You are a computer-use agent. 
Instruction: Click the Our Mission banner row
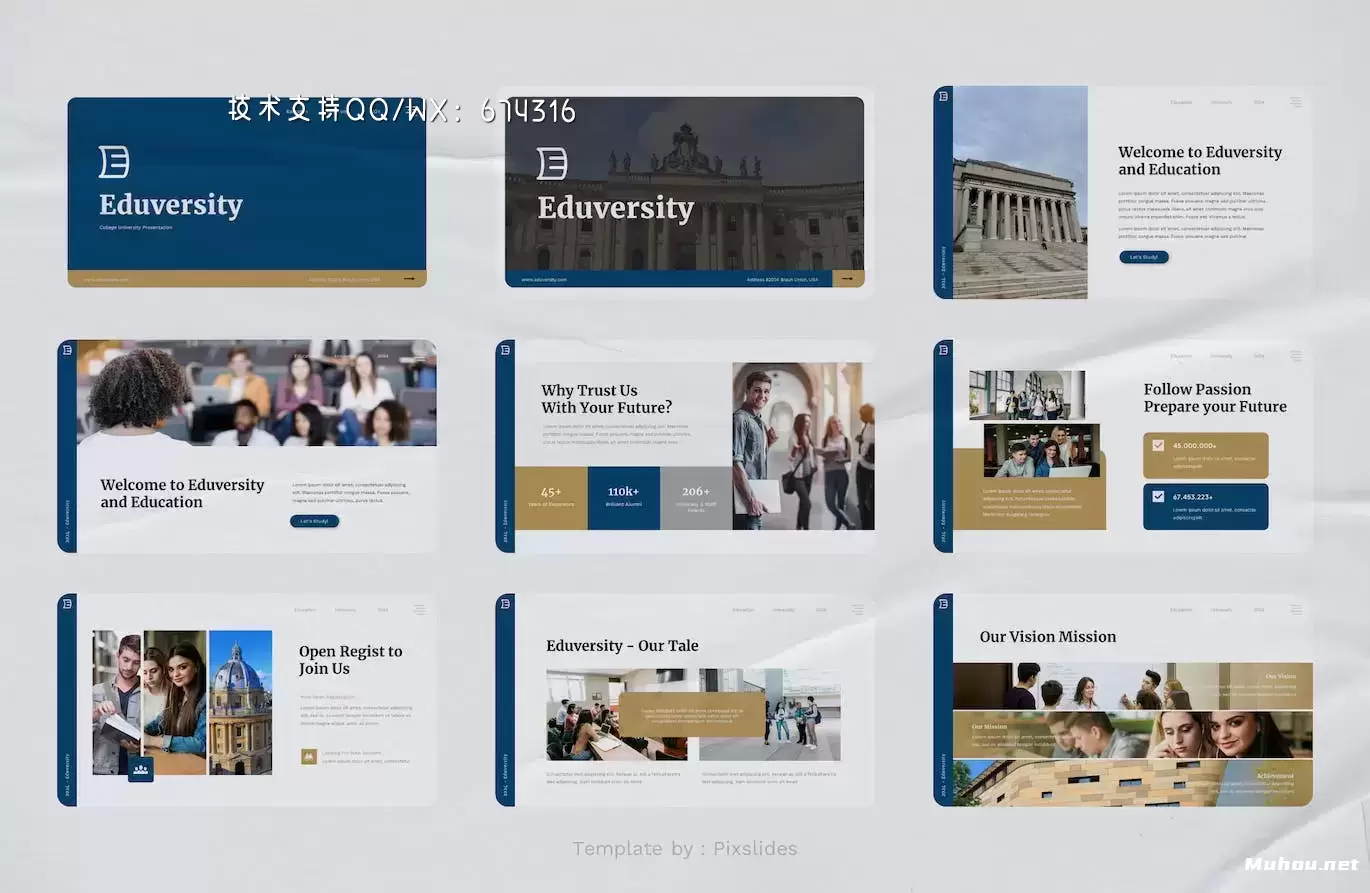click(1133, 735)
